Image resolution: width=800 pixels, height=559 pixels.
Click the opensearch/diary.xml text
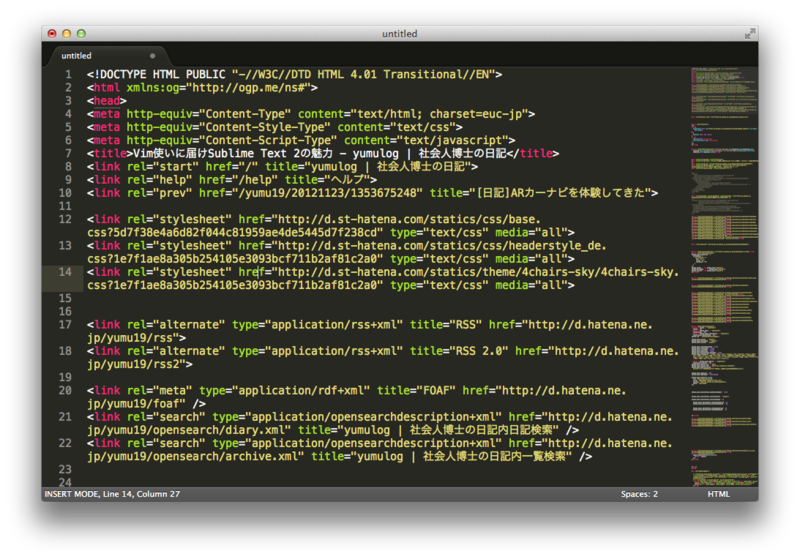[221, 430]
